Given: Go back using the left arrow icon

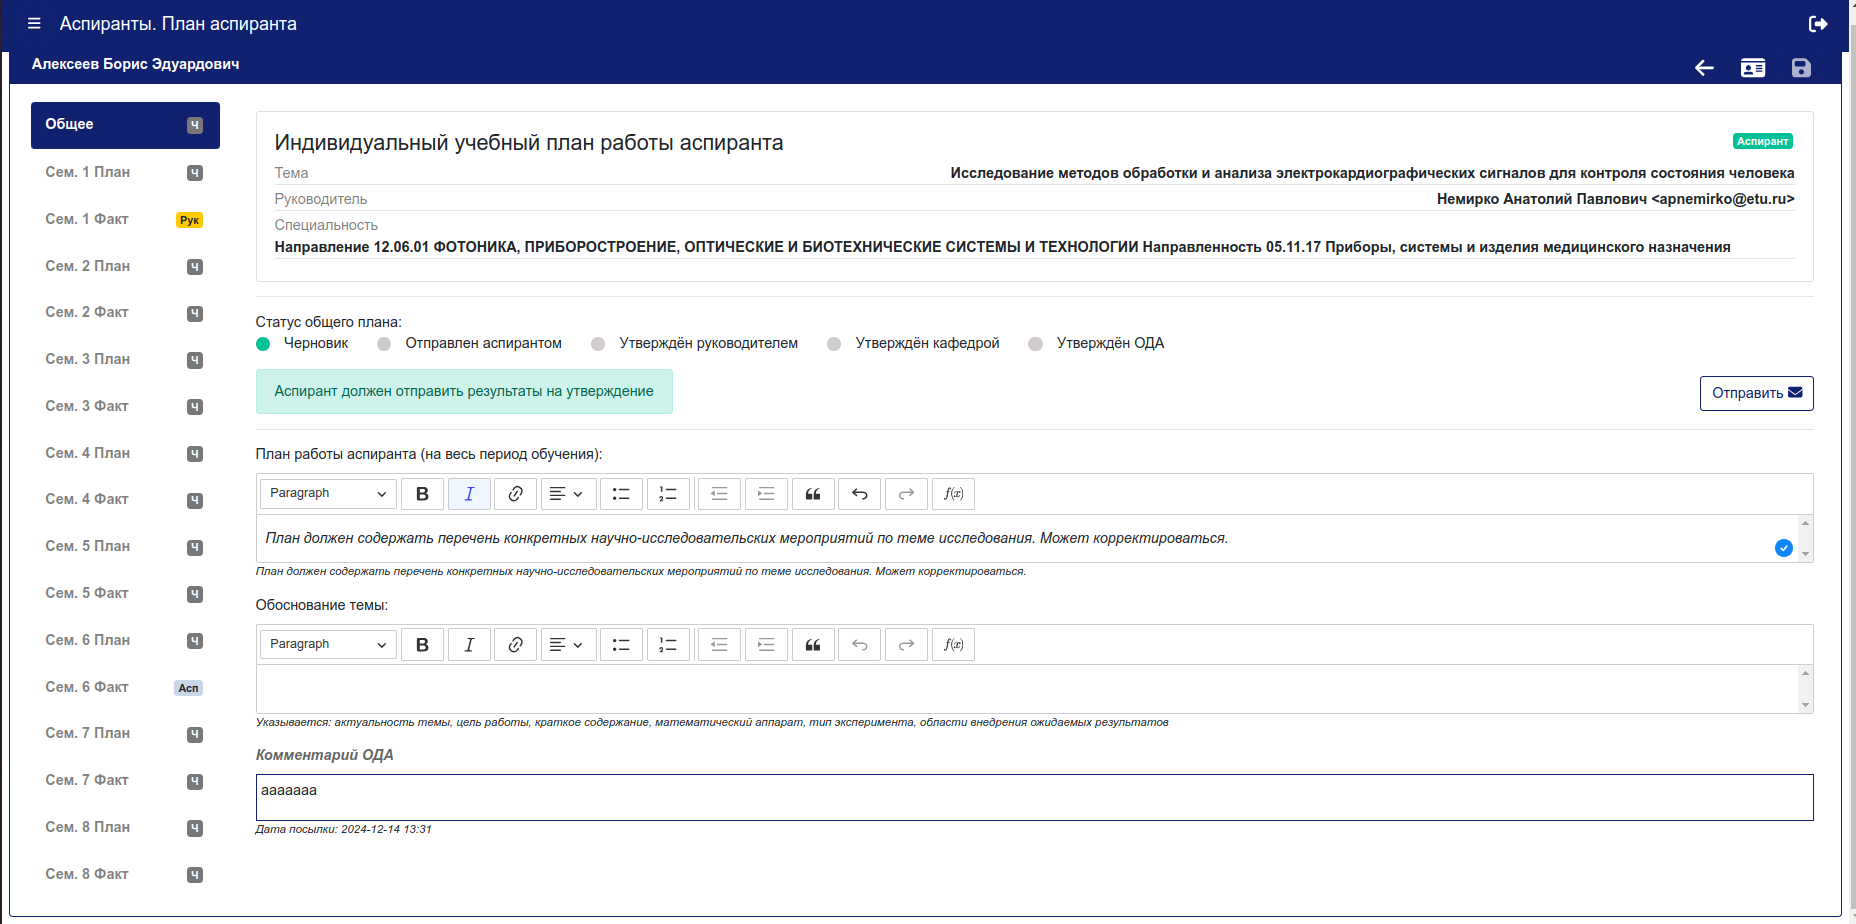Looking at the screenshot, I should coord(1704,67).
